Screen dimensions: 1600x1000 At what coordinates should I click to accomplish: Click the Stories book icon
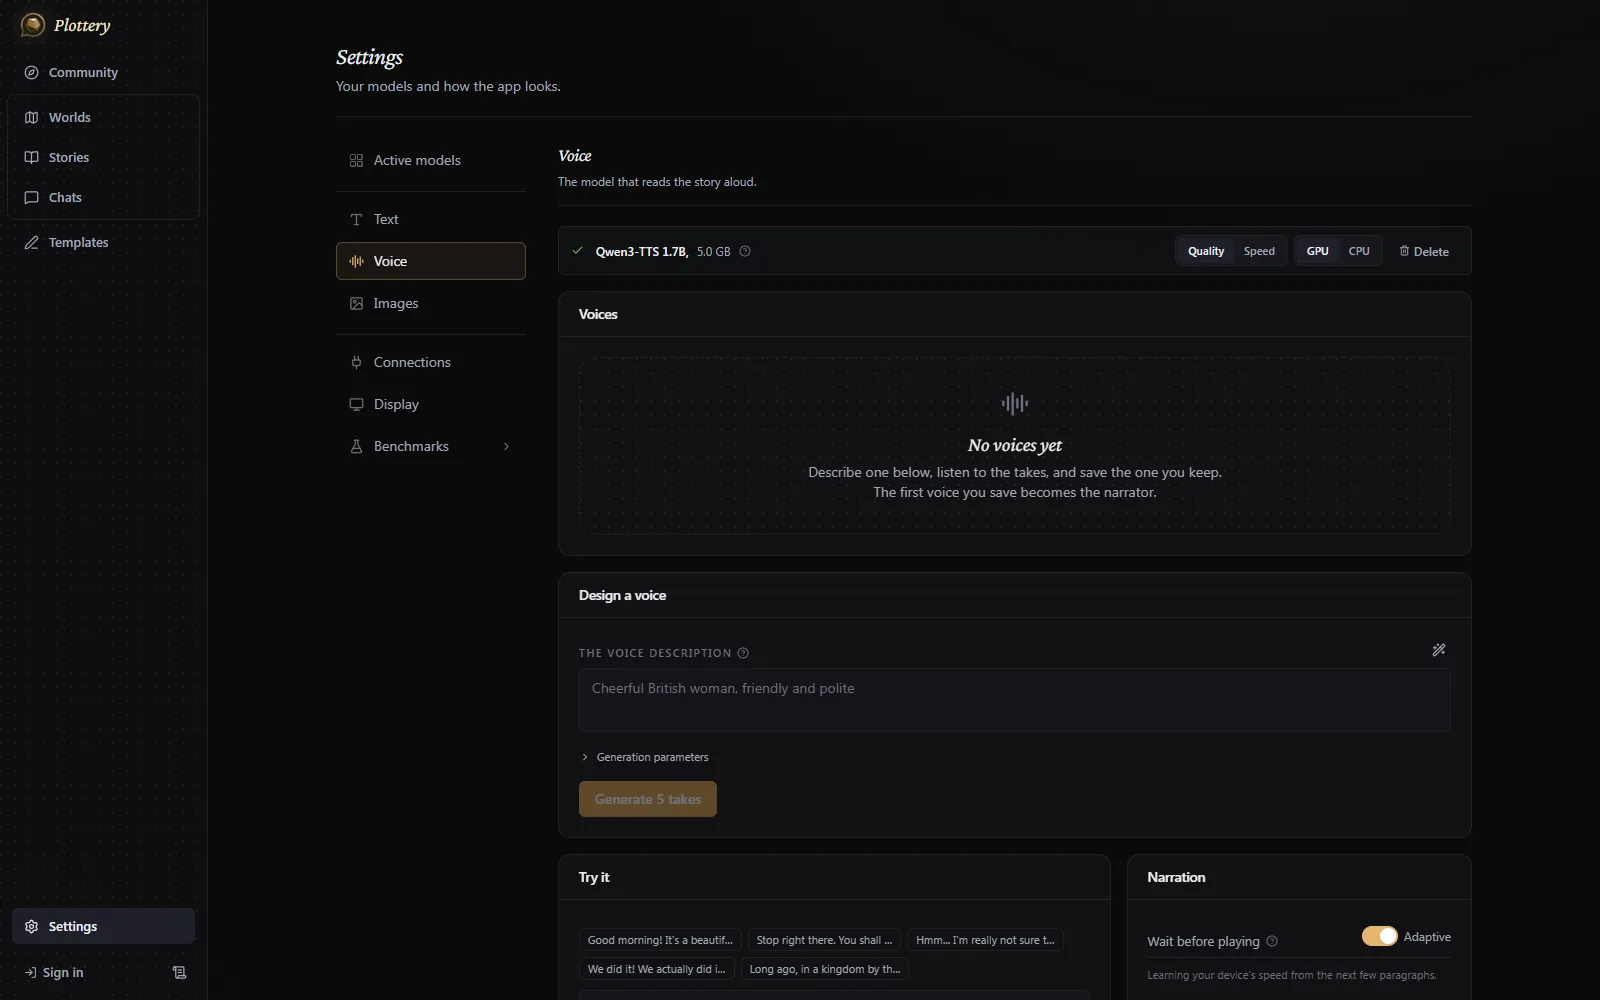pyautogui.click(x=32, y=157)
